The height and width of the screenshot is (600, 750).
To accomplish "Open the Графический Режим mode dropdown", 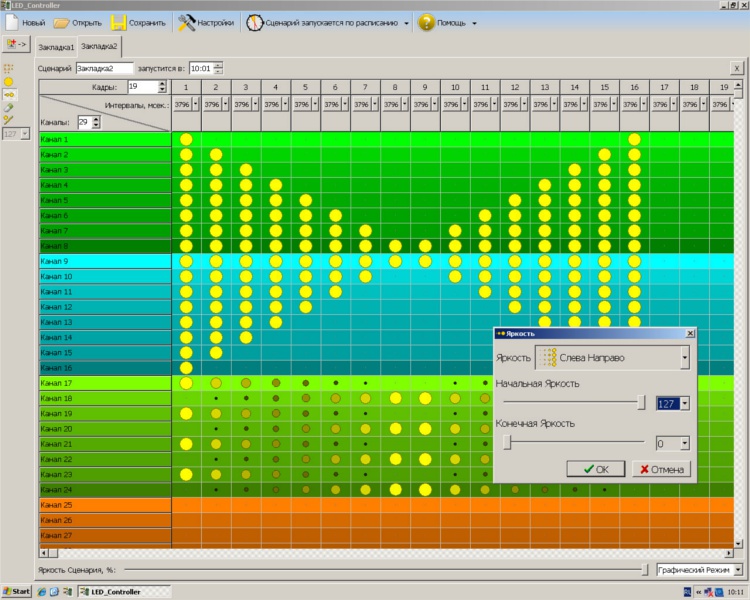I will tap(738, 569).
